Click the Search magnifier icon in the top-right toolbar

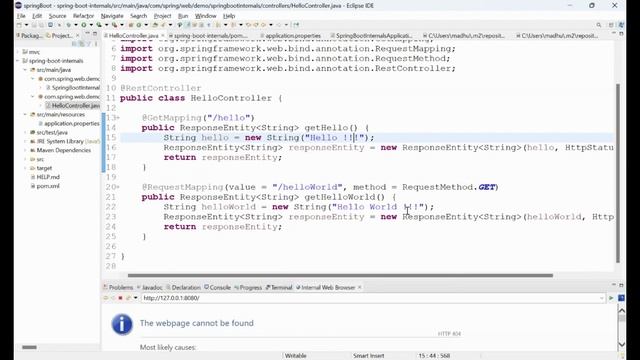click(x=599, y=25)
